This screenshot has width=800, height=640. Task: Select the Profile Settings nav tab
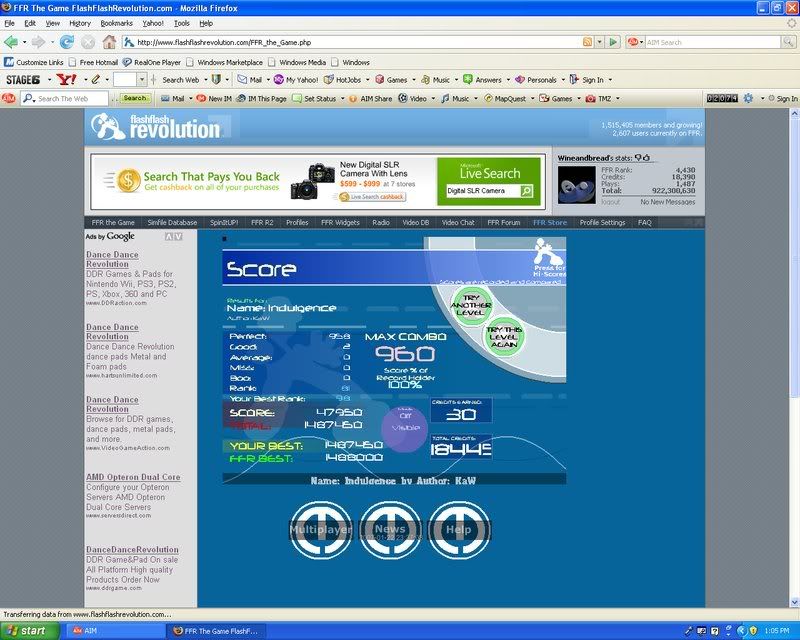coord(602,222)
